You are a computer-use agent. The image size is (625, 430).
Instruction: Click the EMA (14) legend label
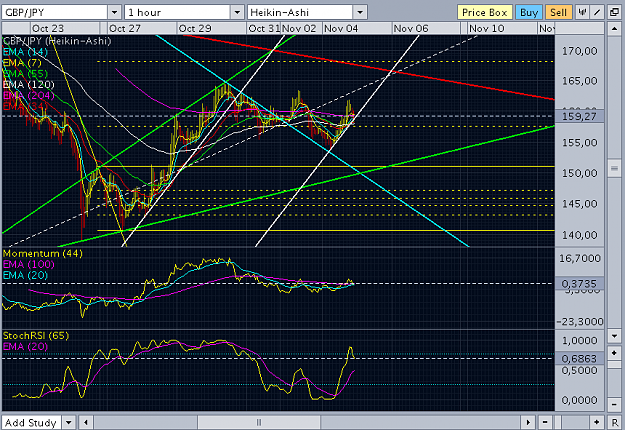click(26, 52)
